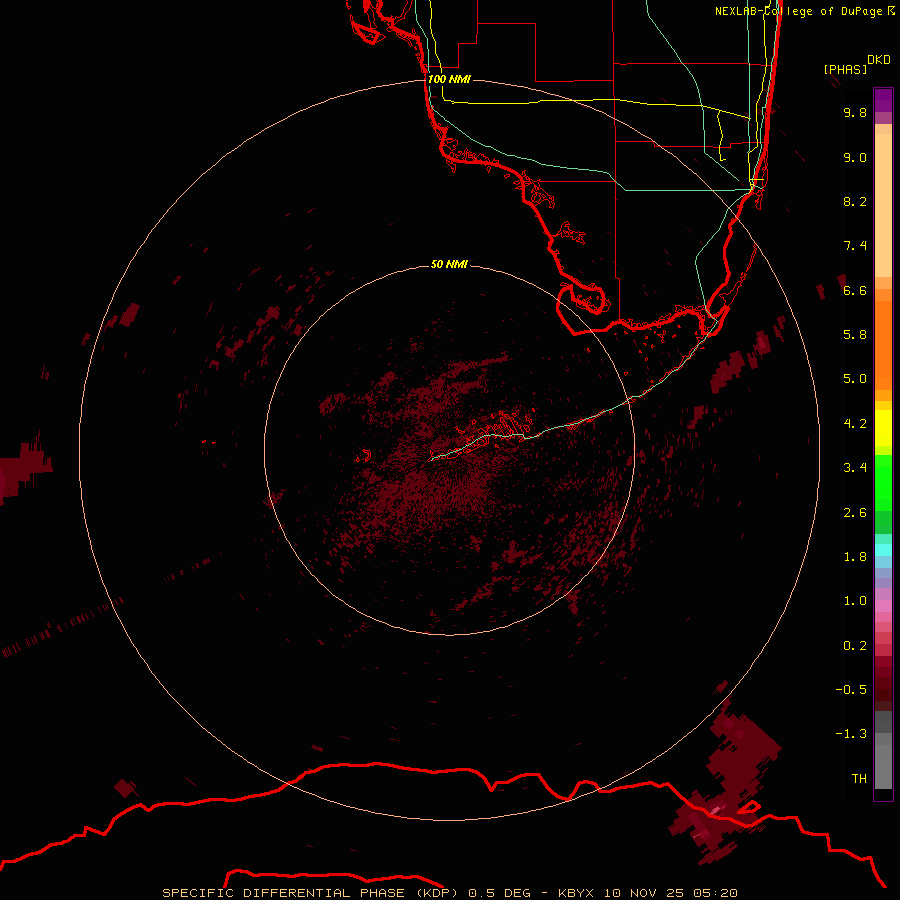Click the 5.0 legend value

tap(855, 379)
